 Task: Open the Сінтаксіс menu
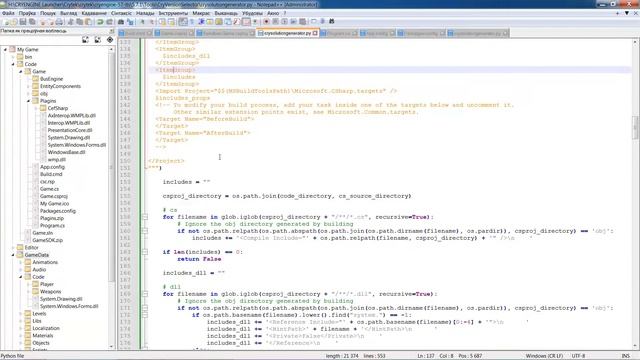121,13
